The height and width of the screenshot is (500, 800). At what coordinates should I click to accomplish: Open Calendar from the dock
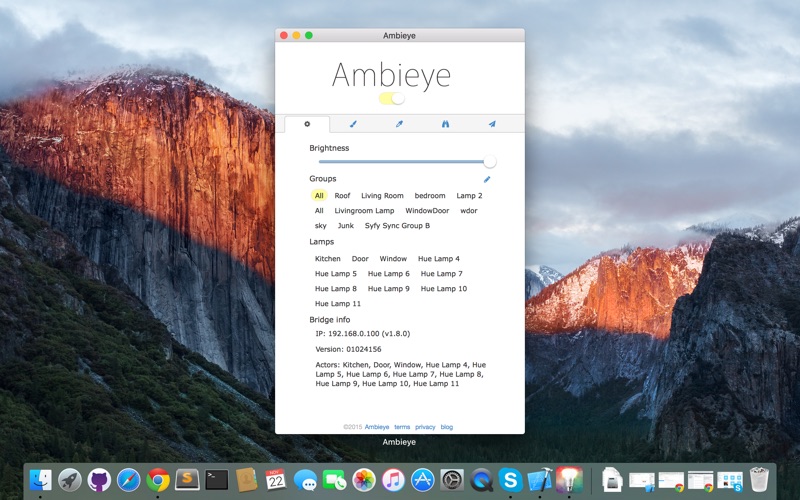coord(276,480)
